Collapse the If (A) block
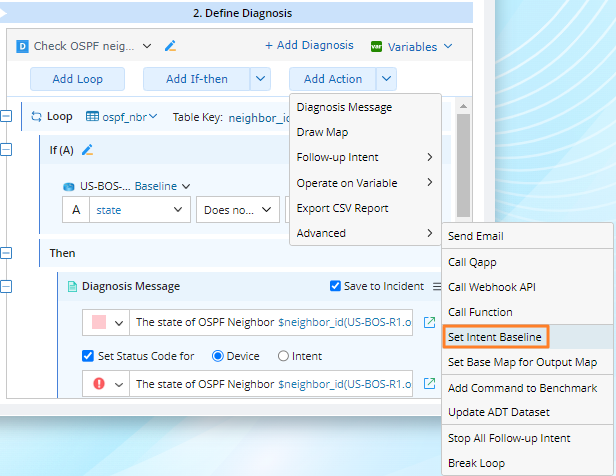 [6, 150]
